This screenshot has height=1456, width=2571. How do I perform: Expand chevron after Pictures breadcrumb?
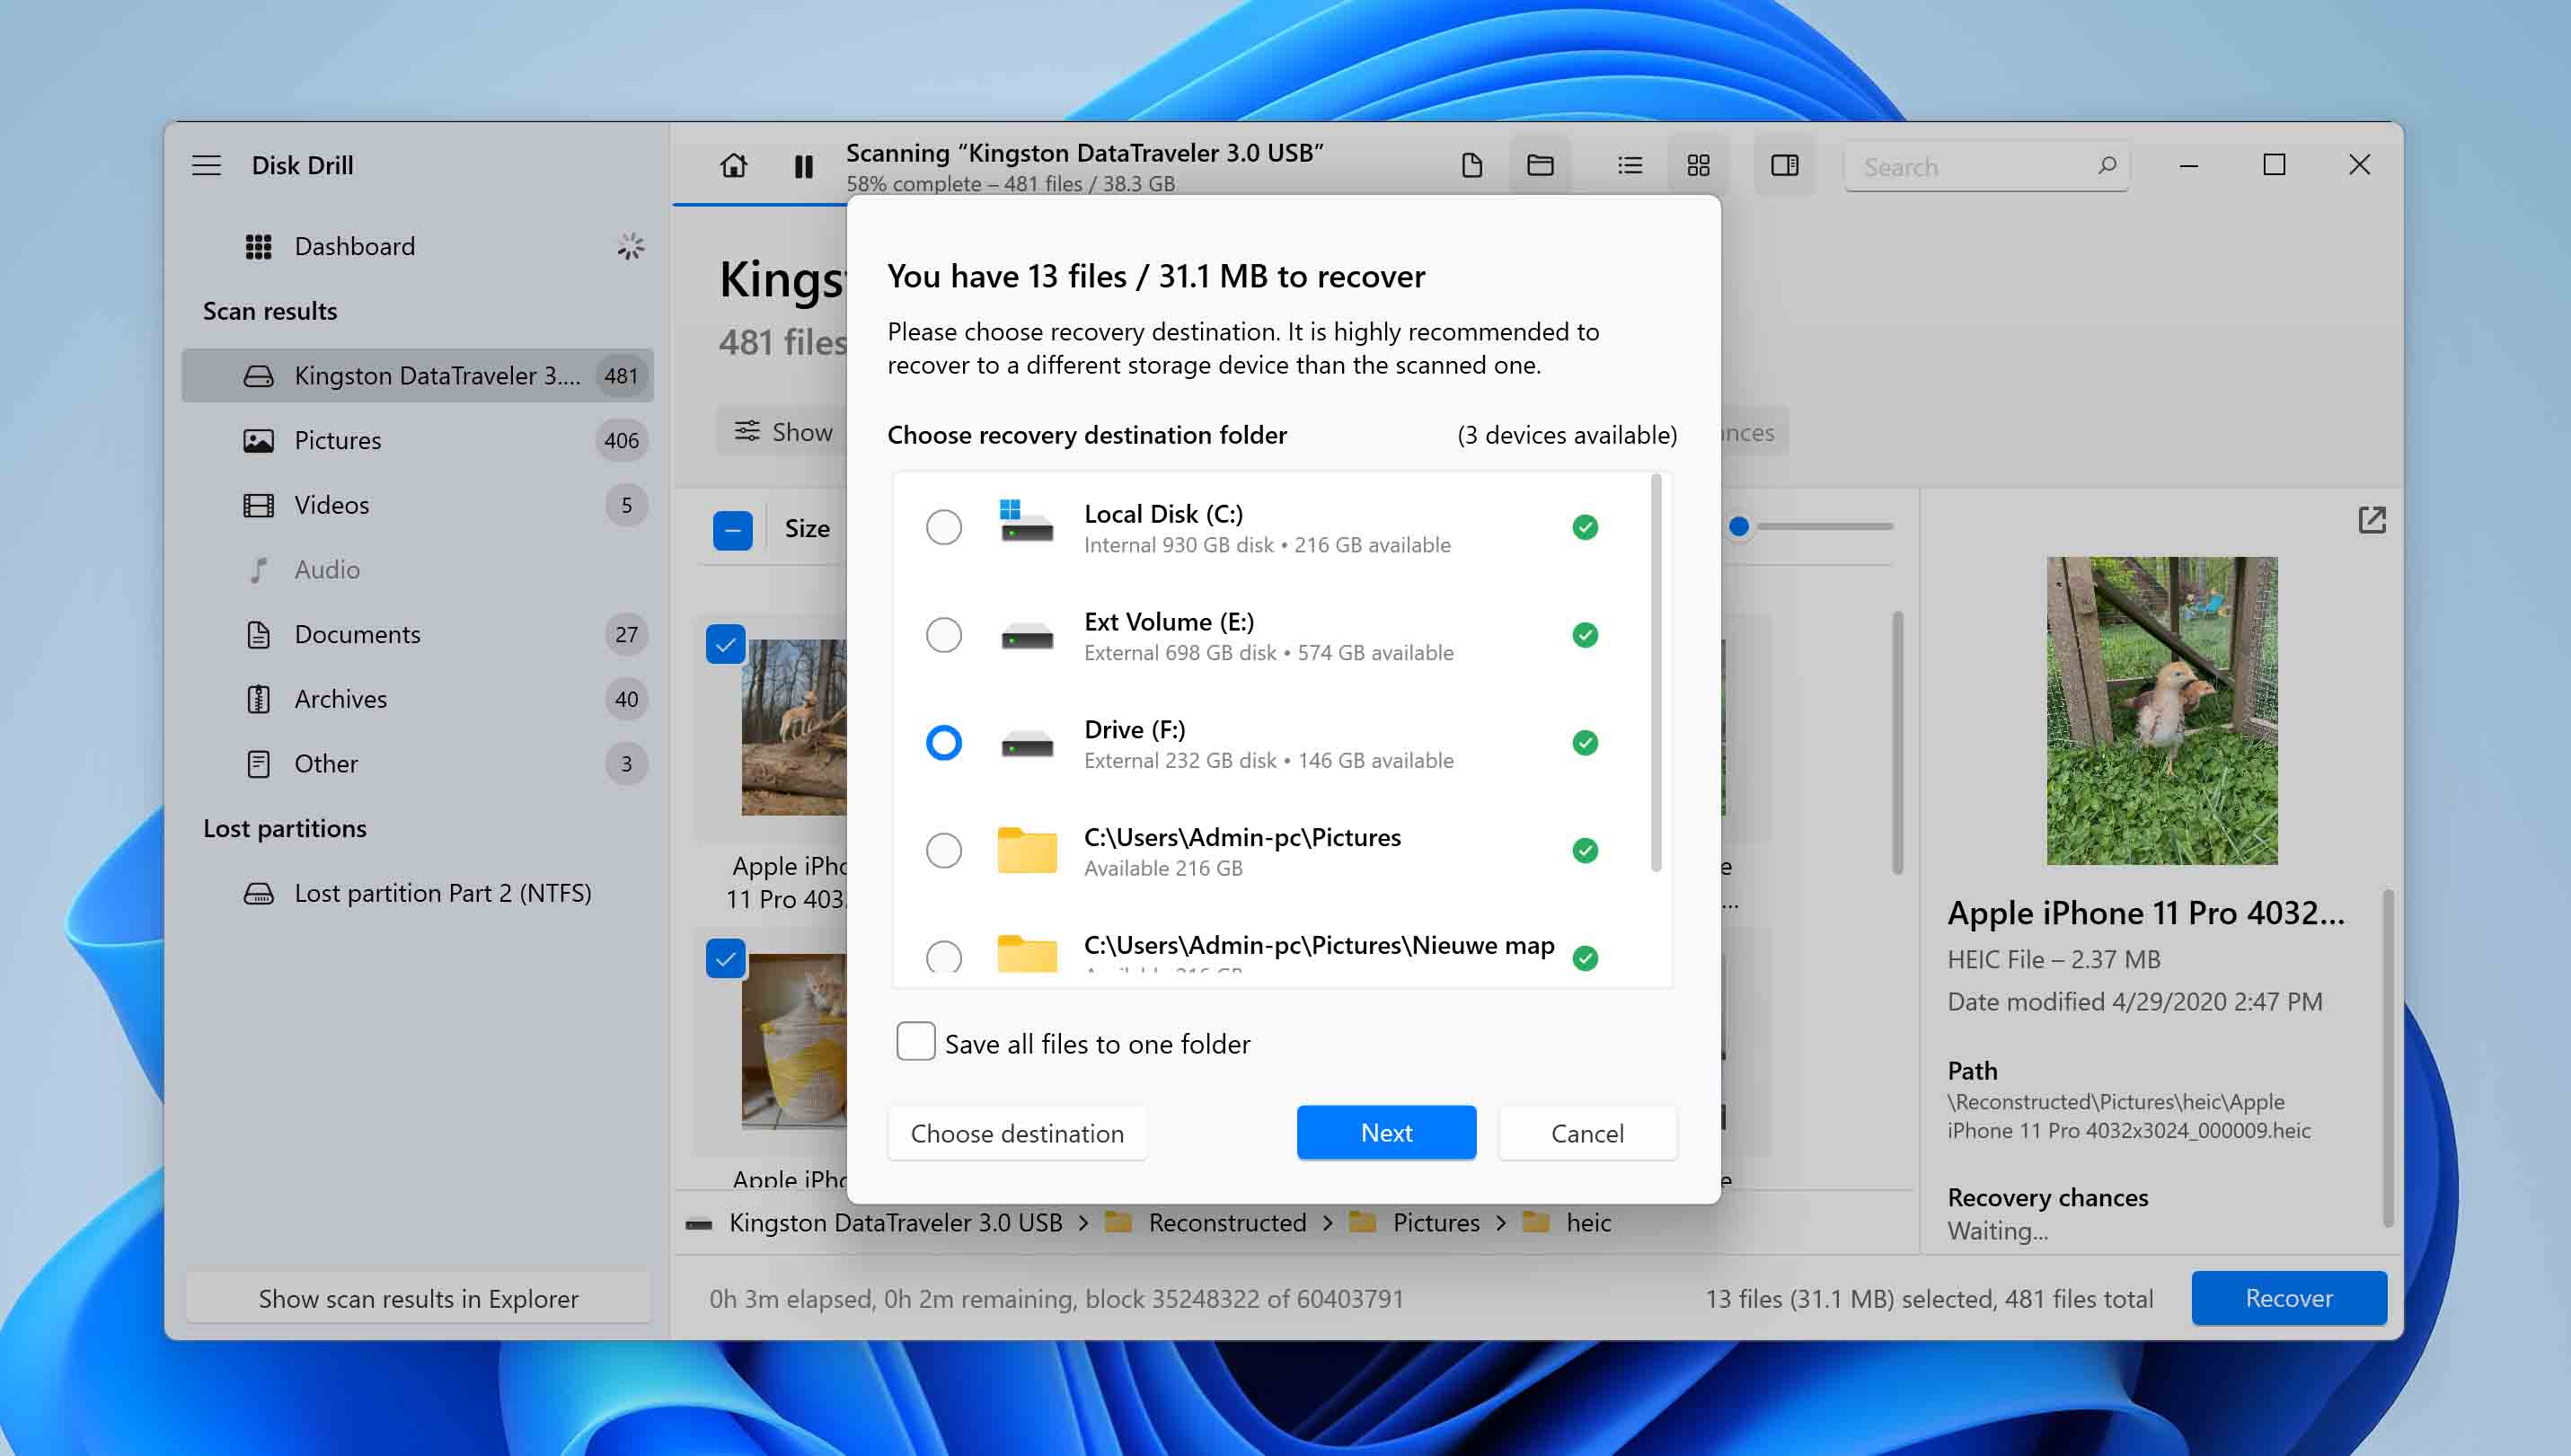pos(1501,1223)
